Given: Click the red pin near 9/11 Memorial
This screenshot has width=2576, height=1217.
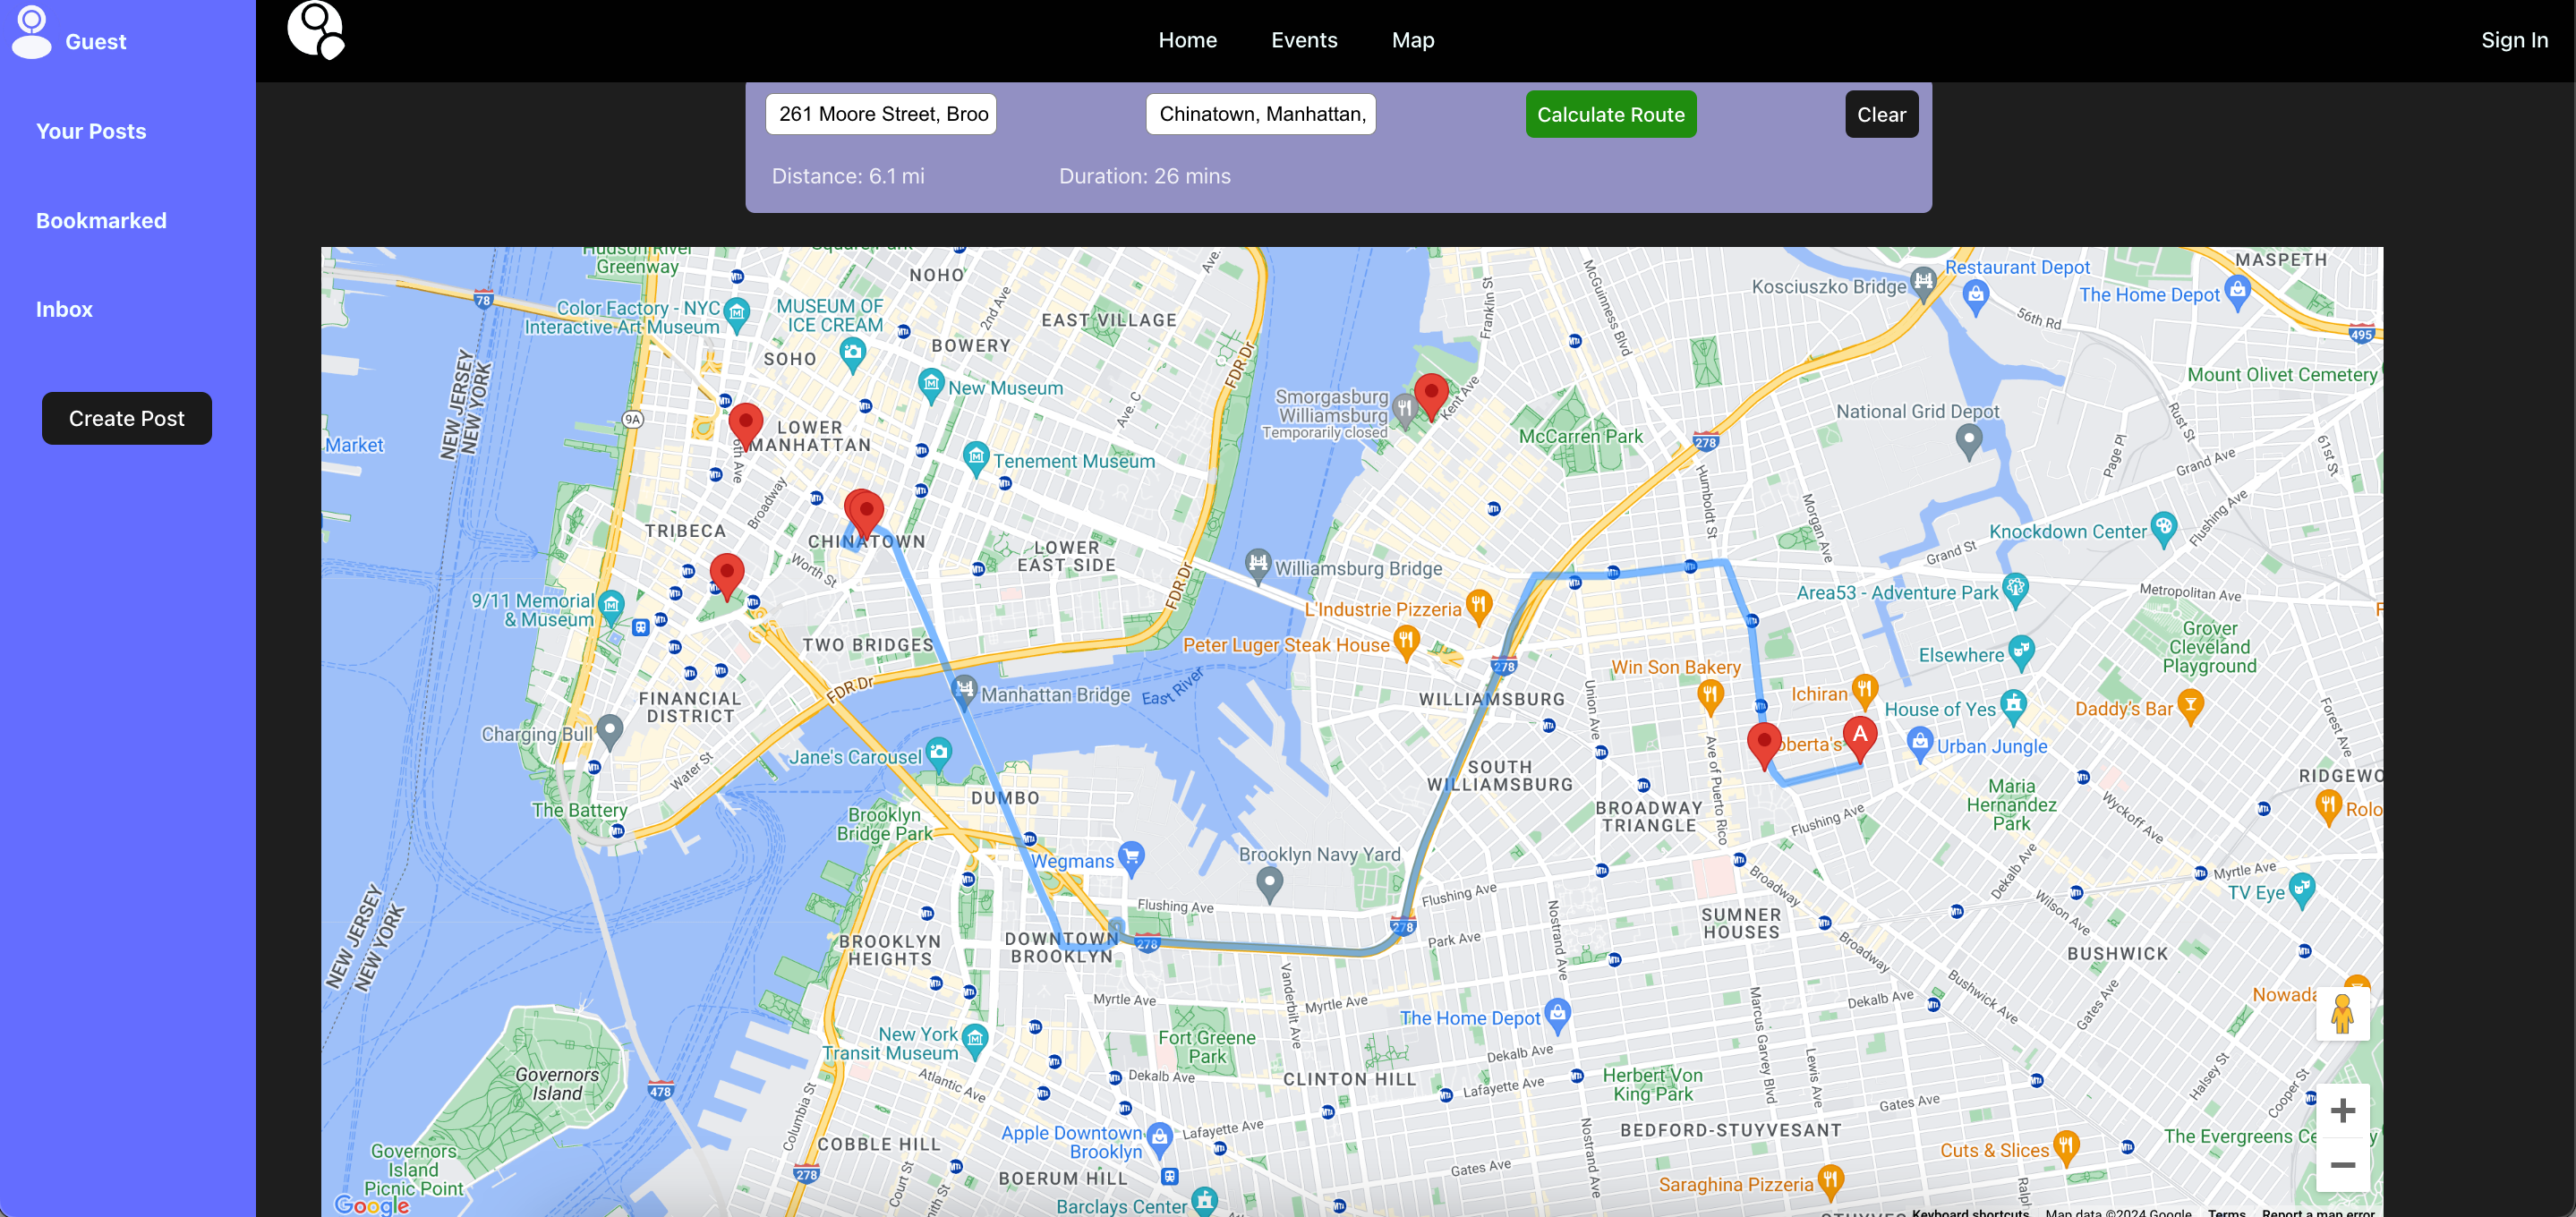Looking at the screenshot, I should [x=726, y=573].
